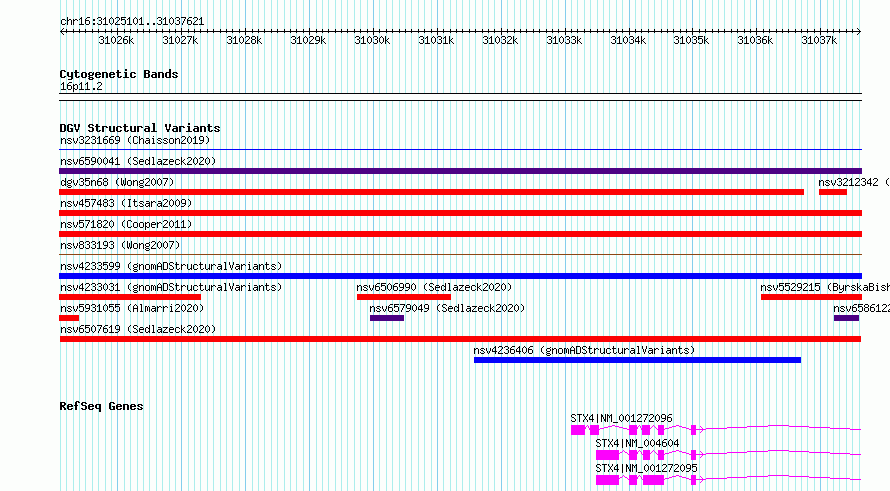Click the red nsv6506990 bar

pos(404,297)
